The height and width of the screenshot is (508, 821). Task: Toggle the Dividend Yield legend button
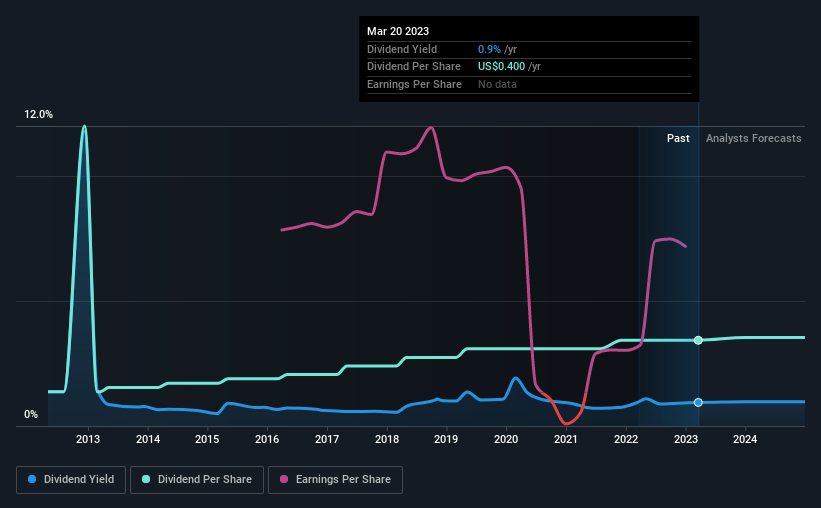71,480
